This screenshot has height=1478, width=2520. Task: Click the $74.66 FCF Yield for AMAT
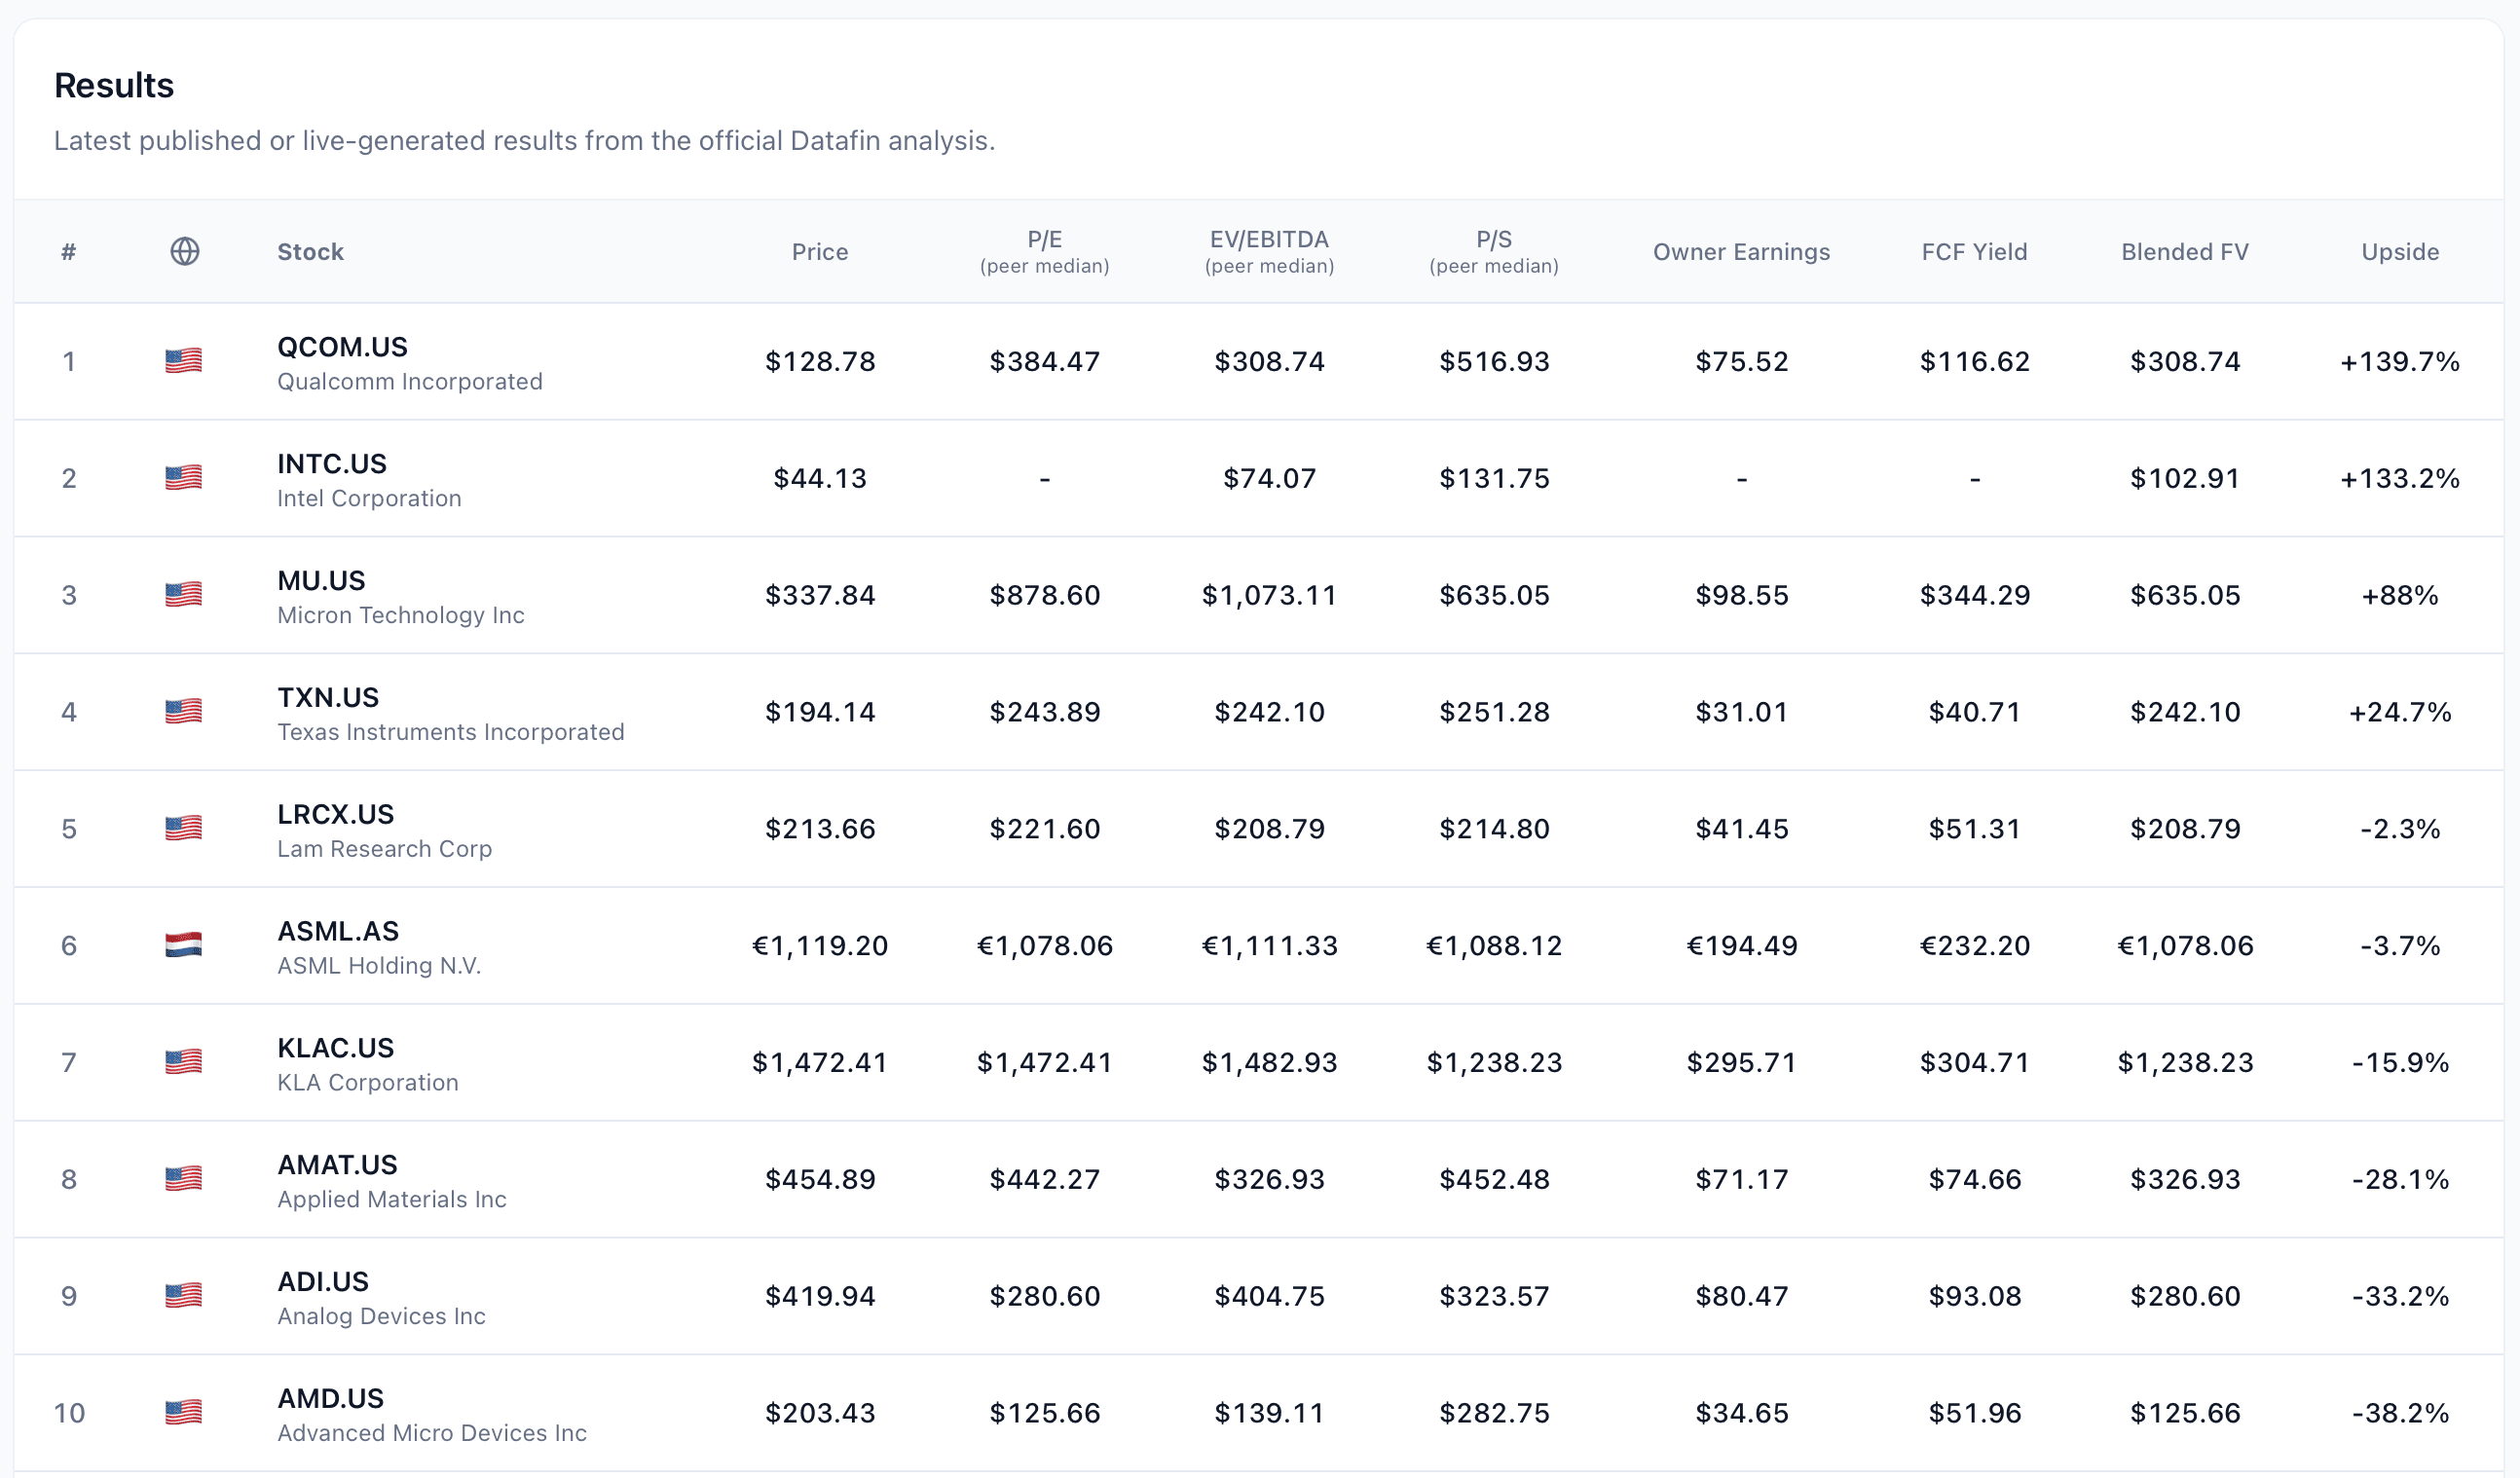1974,1179
